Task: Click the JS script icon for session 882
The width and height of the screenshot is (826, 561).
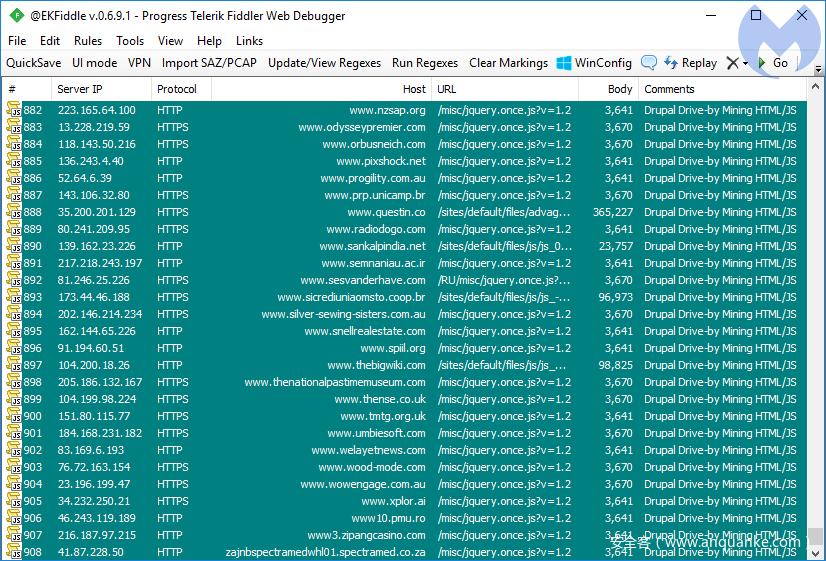Action: click(x=14, y=110)
